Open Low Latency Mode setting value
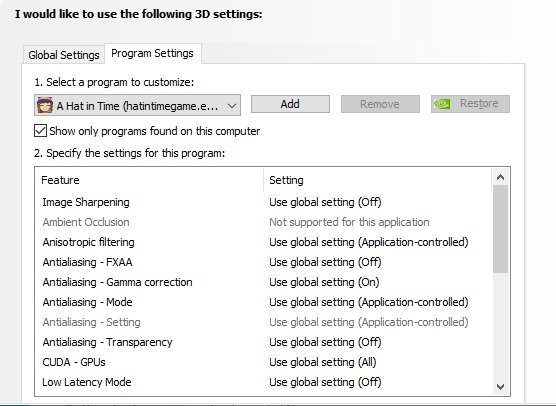 [325, 382]
